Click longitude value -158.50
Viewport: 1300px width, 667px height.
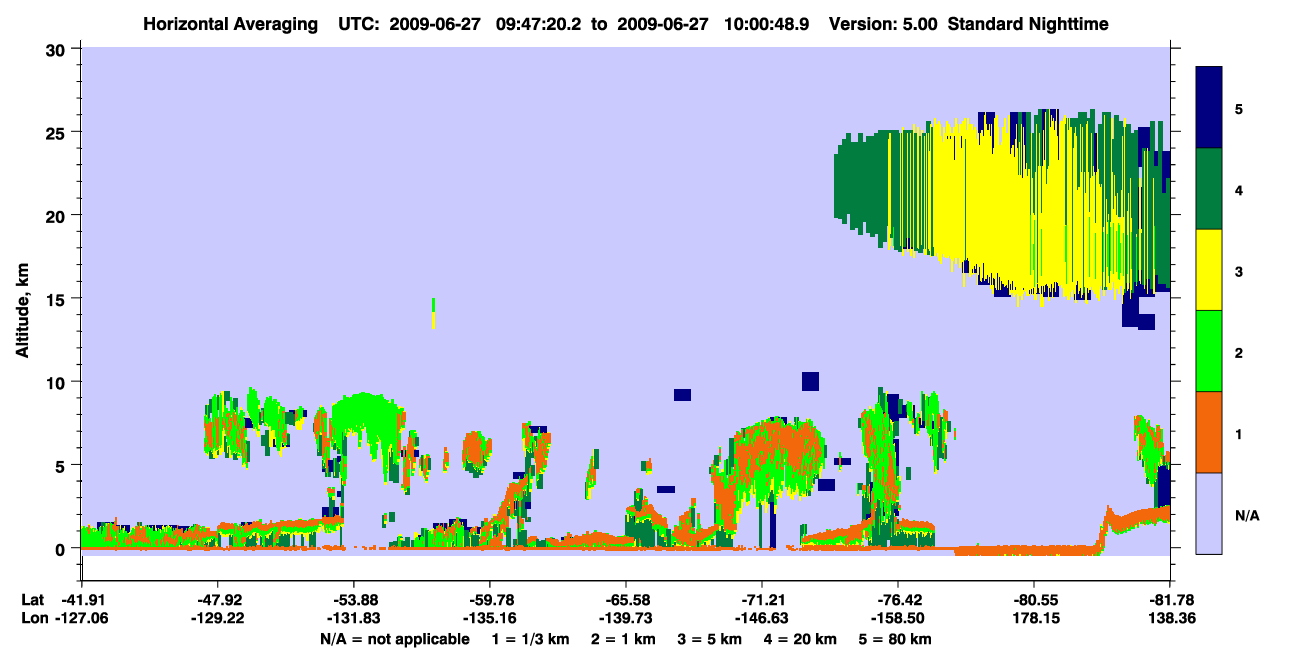coord(898,618)
